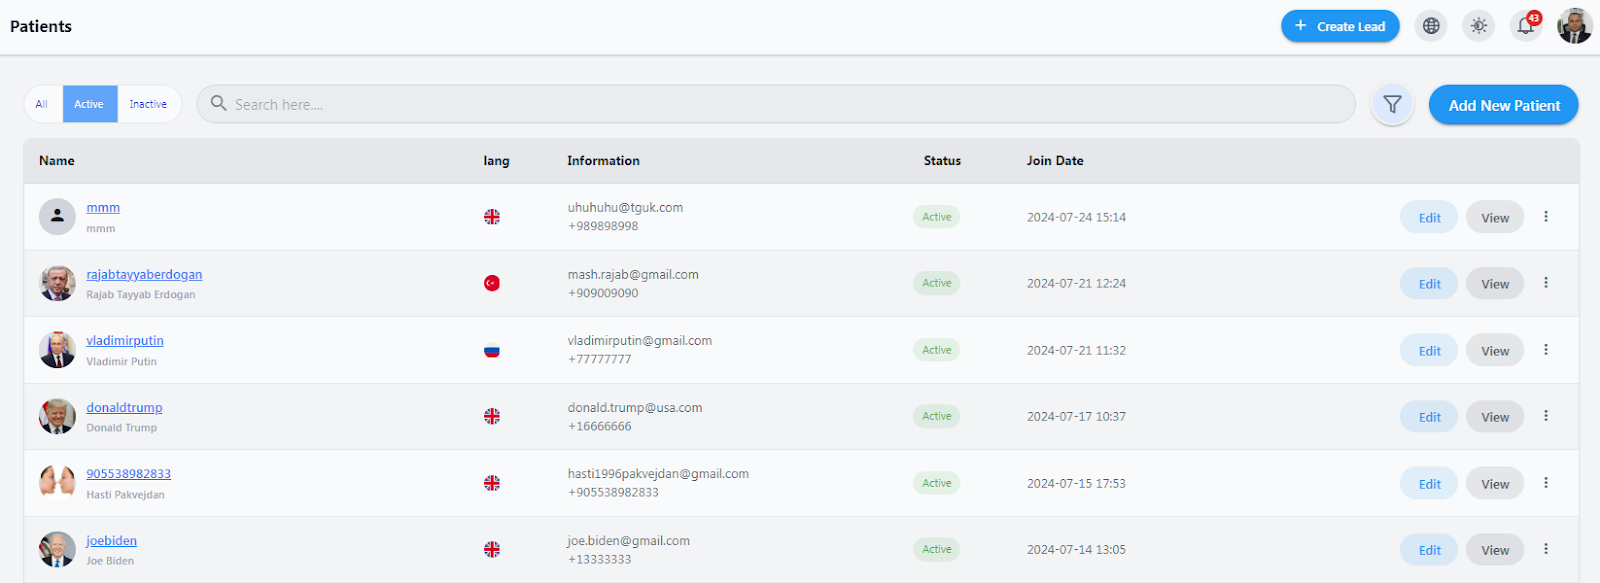Viewport: 1600px width, 583px height.
Task: Click the Create Lead button
Action: [1340, 26]
